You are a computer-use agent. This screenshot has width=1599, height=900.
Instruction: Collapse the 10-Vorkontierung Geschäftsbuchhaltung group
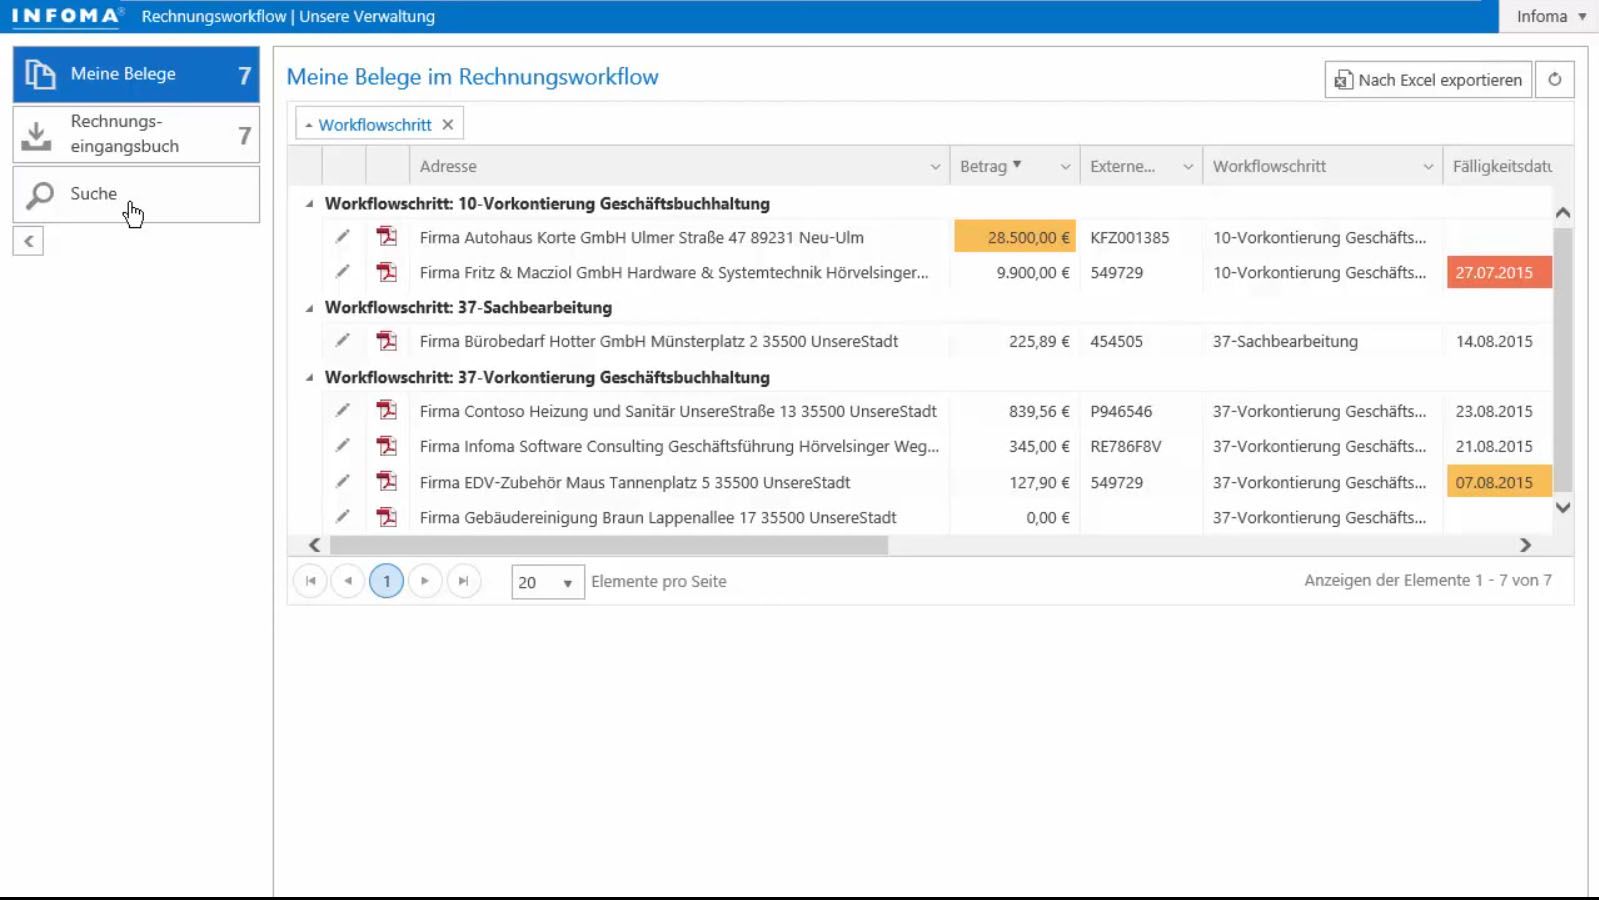point(310,204)
